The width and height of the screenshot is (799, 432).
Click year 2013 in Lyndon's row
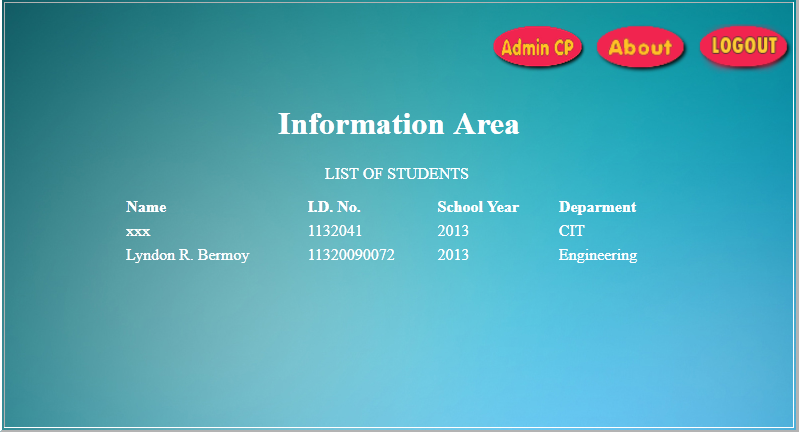[453, 255]
